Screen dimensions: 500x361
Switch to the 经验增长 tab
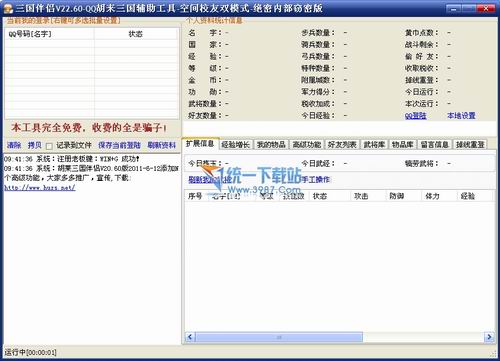tap(236, 145)
